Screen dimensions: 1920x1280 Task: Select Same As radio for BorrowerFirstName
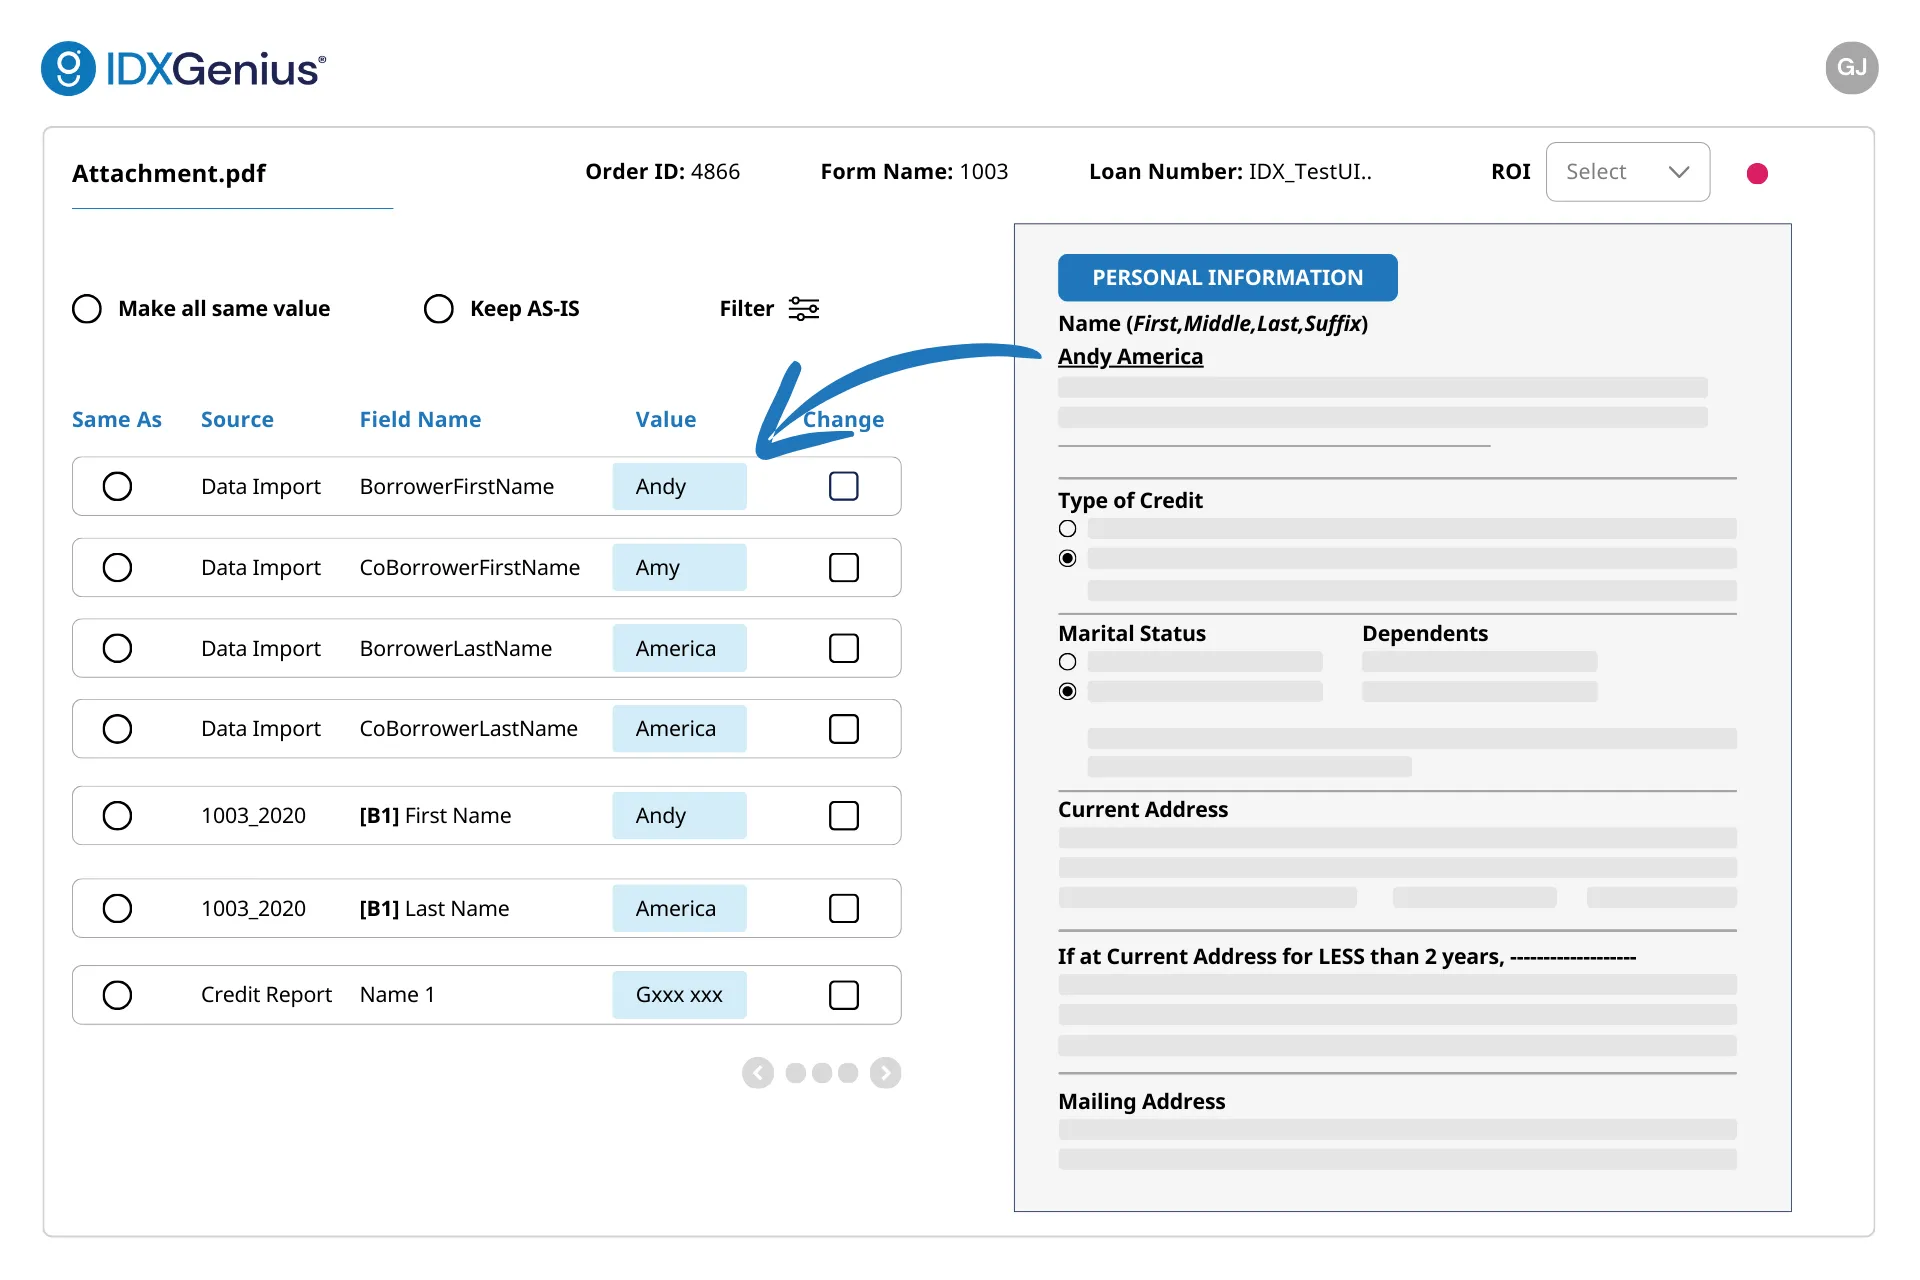click(x=117, y=486)
